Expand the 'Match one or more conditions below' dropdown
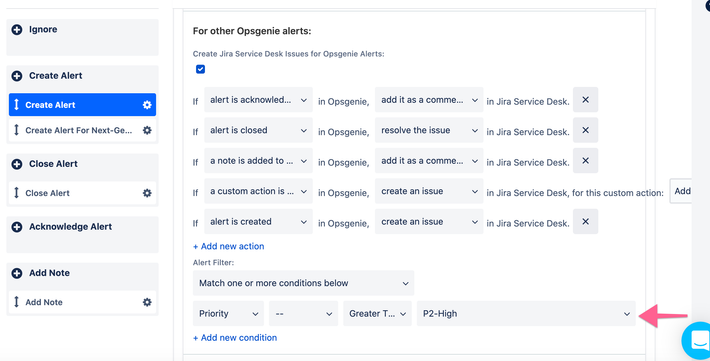The image size is (710, 361). pyautogui.click(x=303, y=283)
